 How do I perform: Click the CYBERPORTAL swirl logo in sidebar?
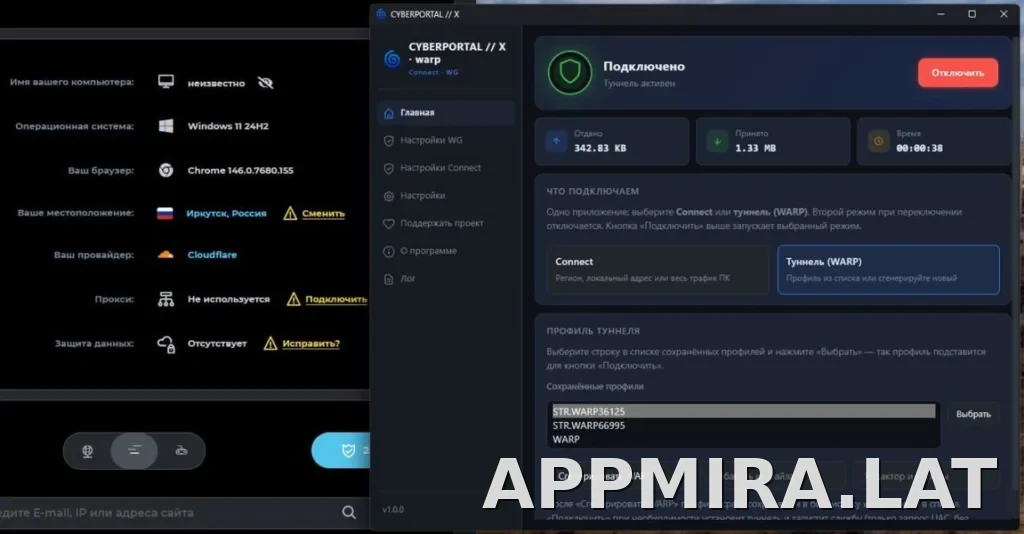tap(392, 59)
